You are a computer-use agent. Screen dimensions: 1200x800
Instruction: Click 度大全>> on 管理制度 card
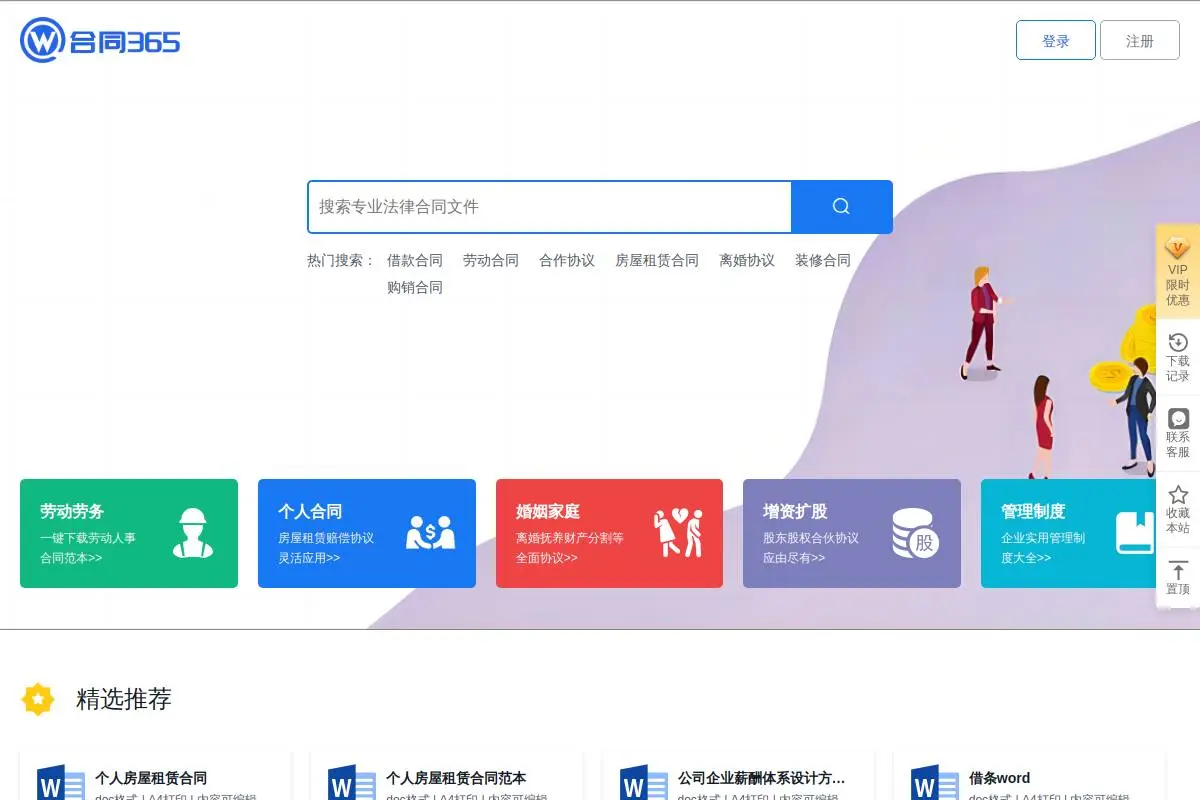(1026, 558)
